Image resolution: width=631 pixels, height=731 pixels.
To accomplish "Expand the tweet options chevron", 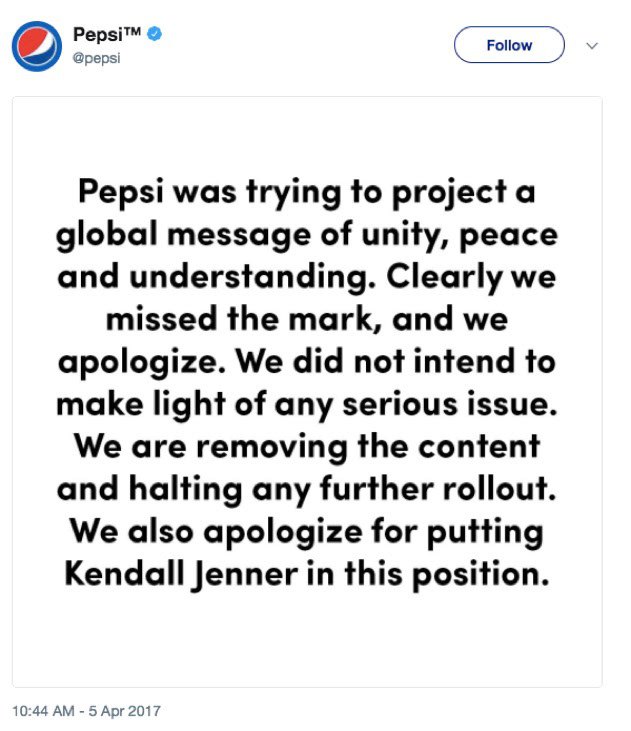I will 592,46.
